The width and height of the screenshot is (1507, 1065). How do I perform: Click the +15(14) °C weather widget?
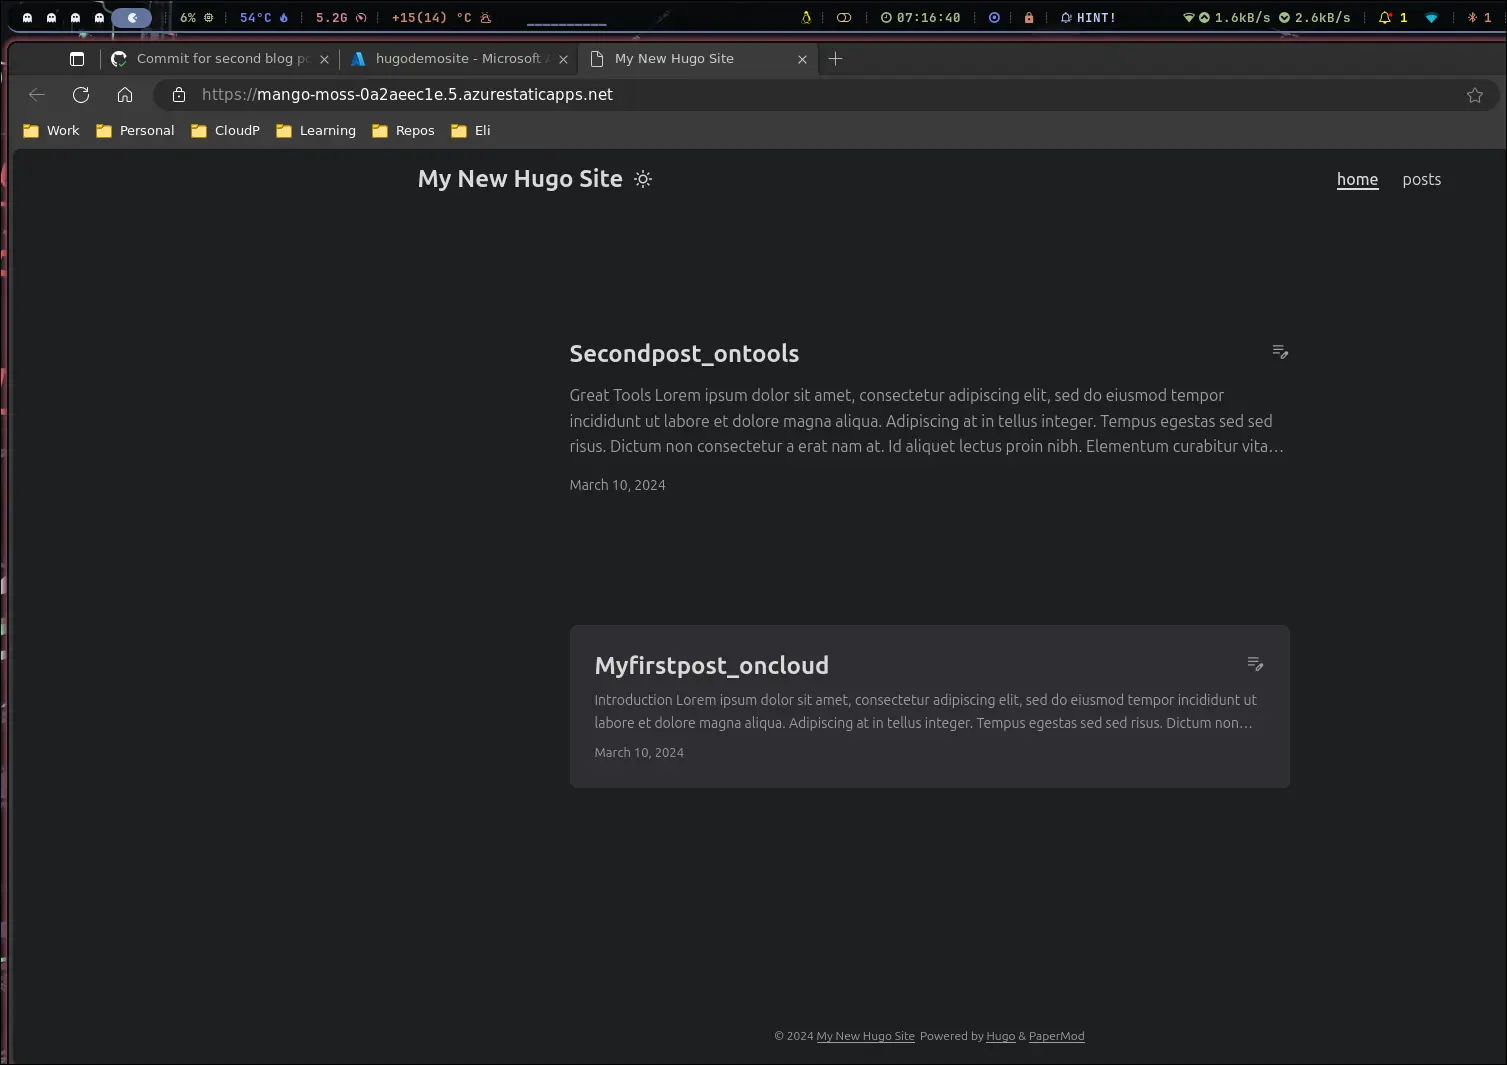point(441,18)
